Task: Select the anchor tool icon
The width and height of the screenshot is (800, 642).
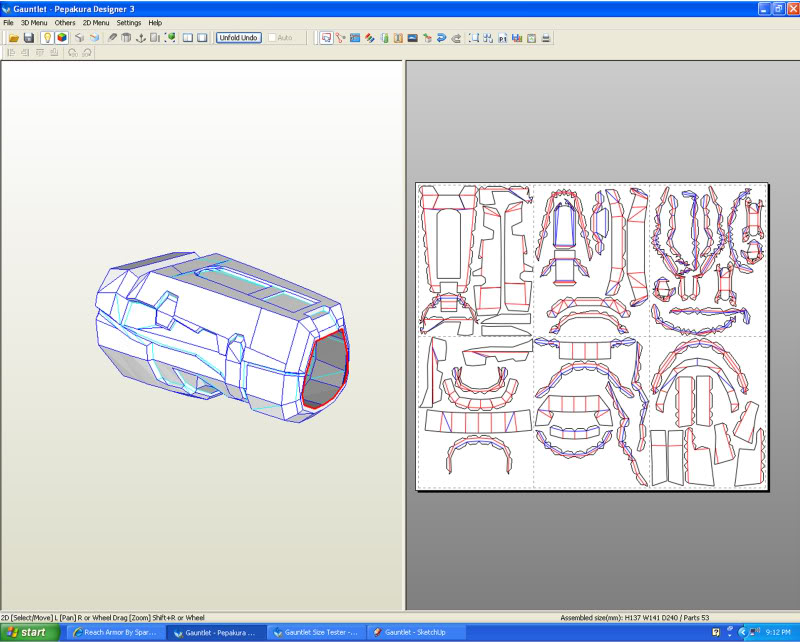Action: coord(141,38)
